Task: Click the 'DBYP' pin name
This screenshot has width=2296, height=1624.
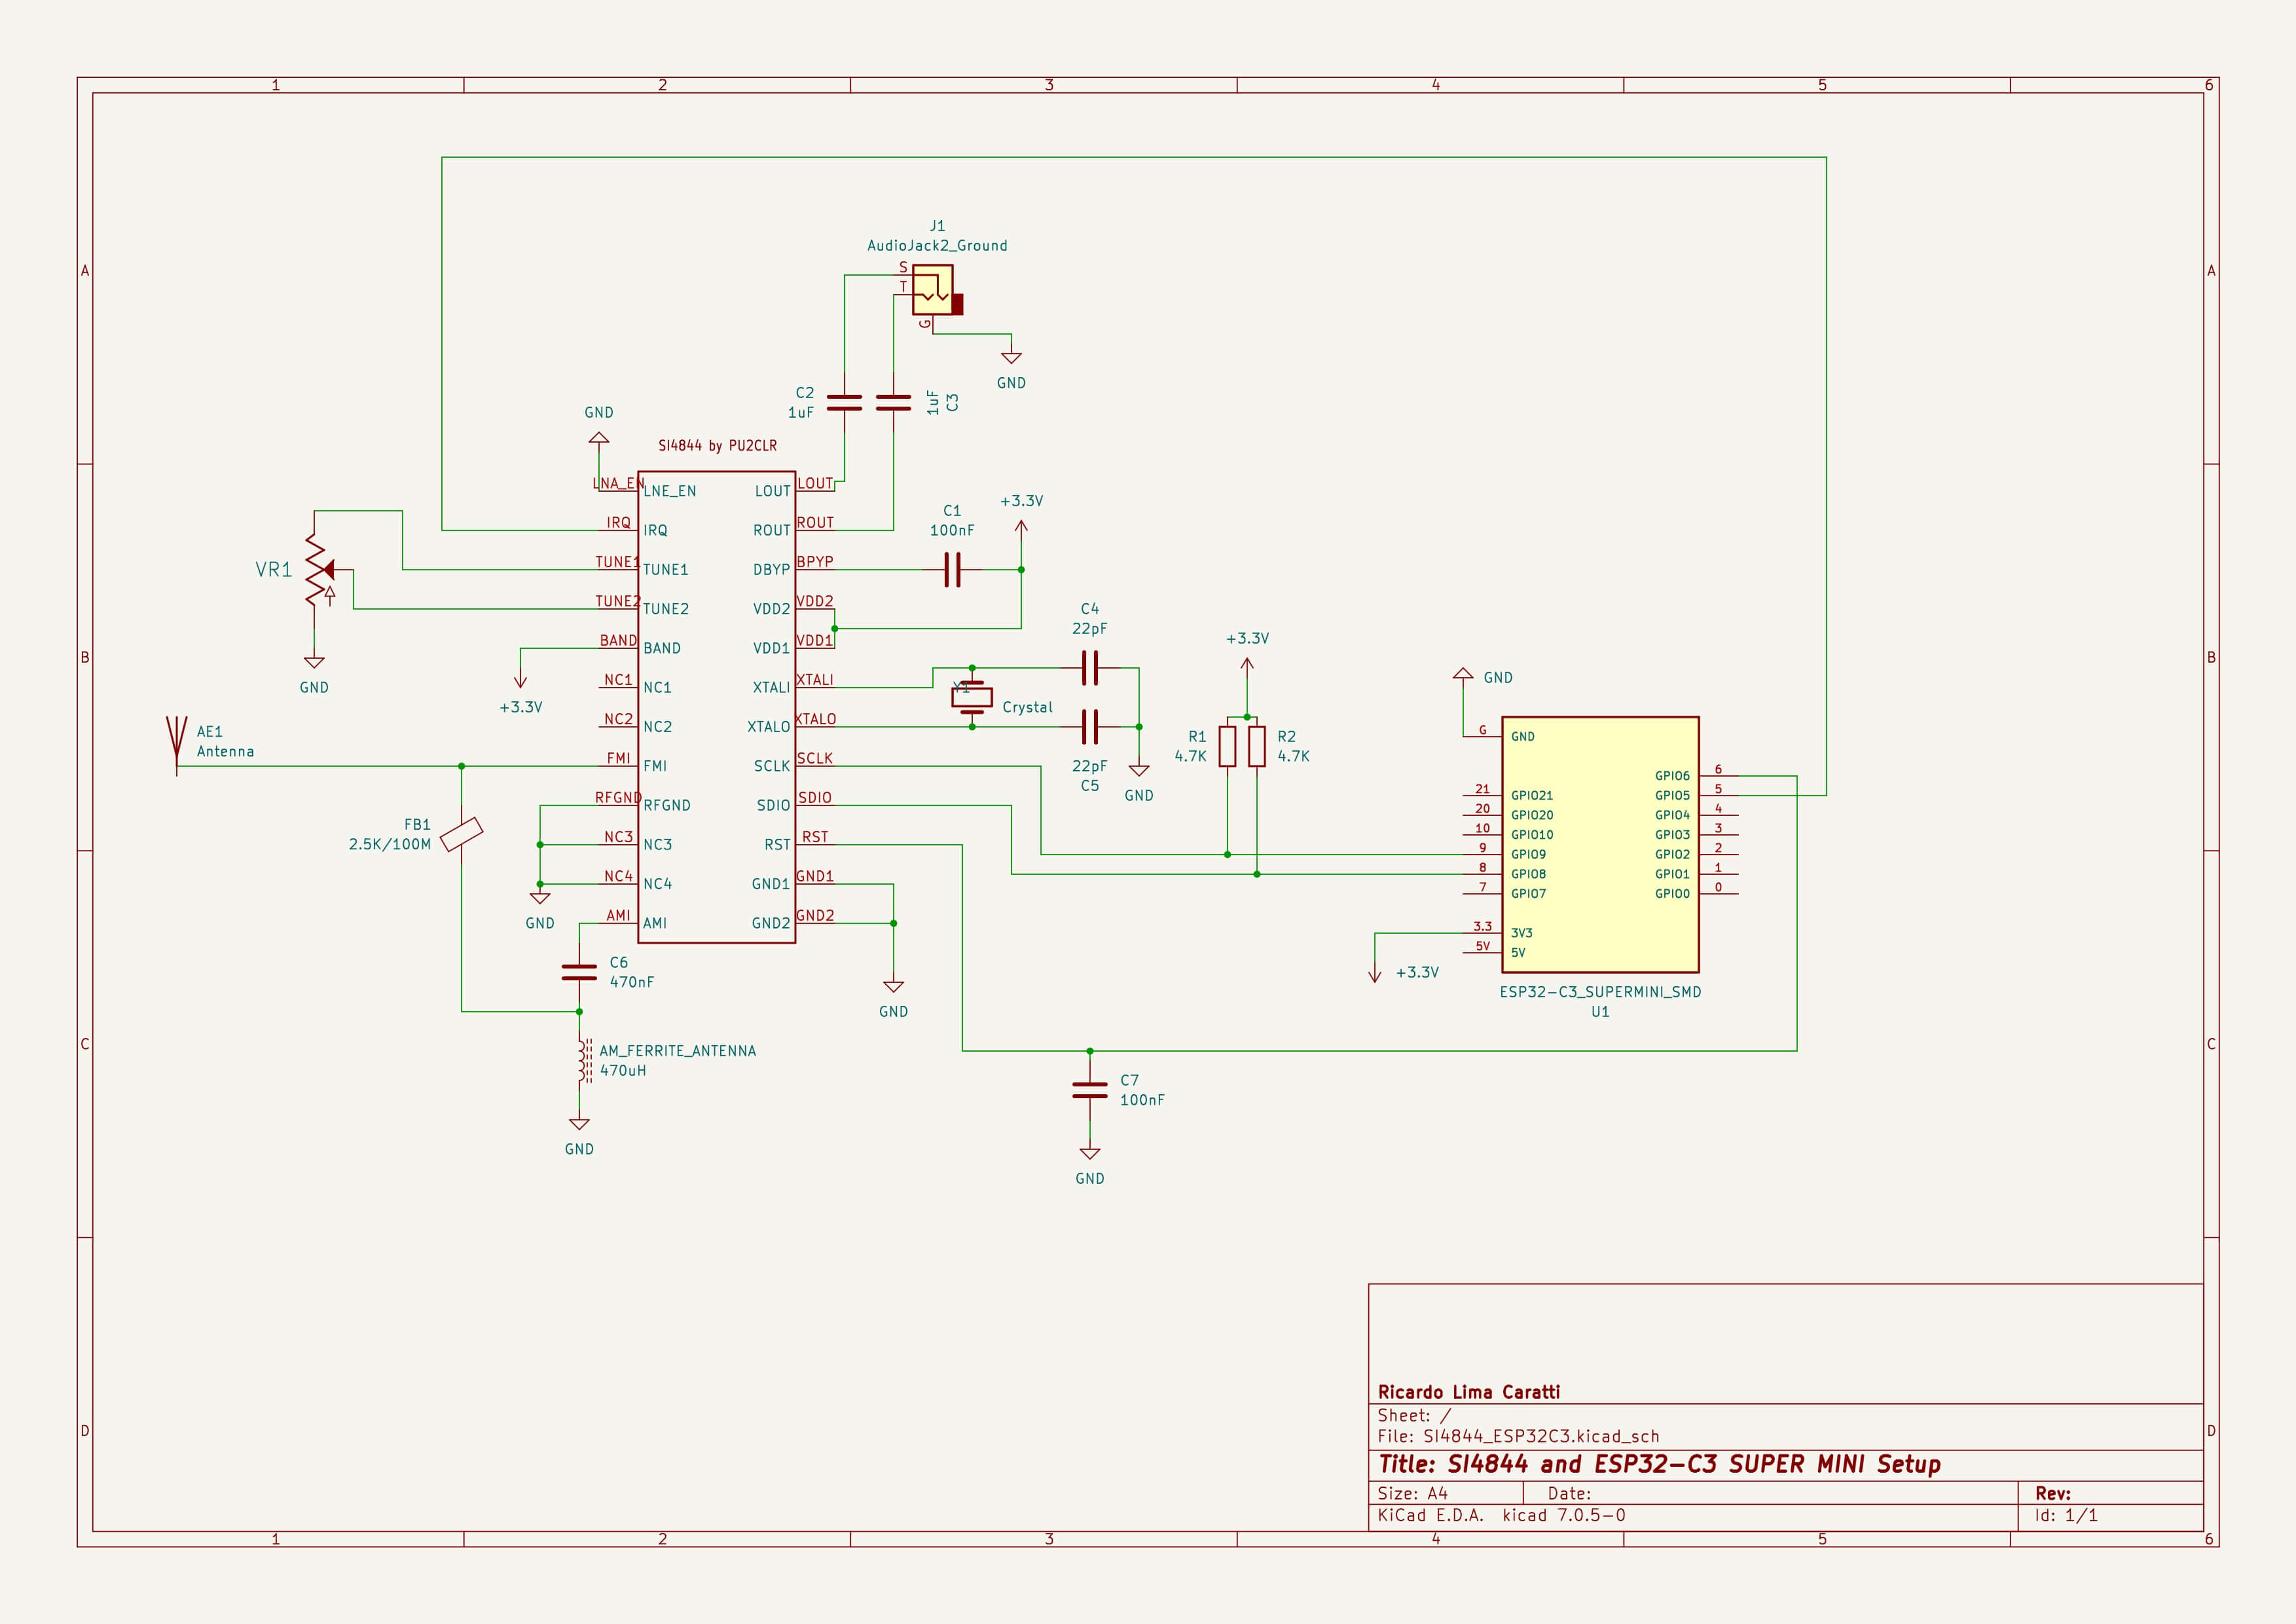Action: (x=771, y=570)
